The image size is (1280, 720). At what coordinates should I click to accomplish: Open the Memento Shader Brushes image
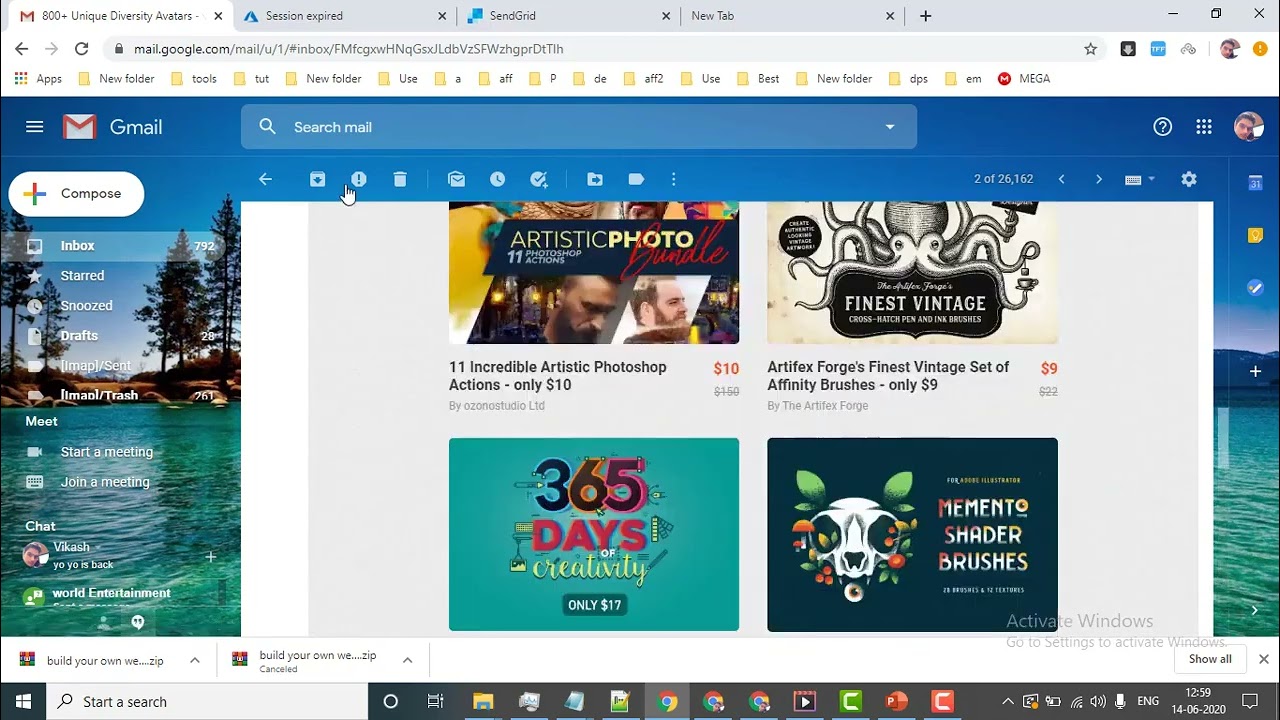coord(912,535)
